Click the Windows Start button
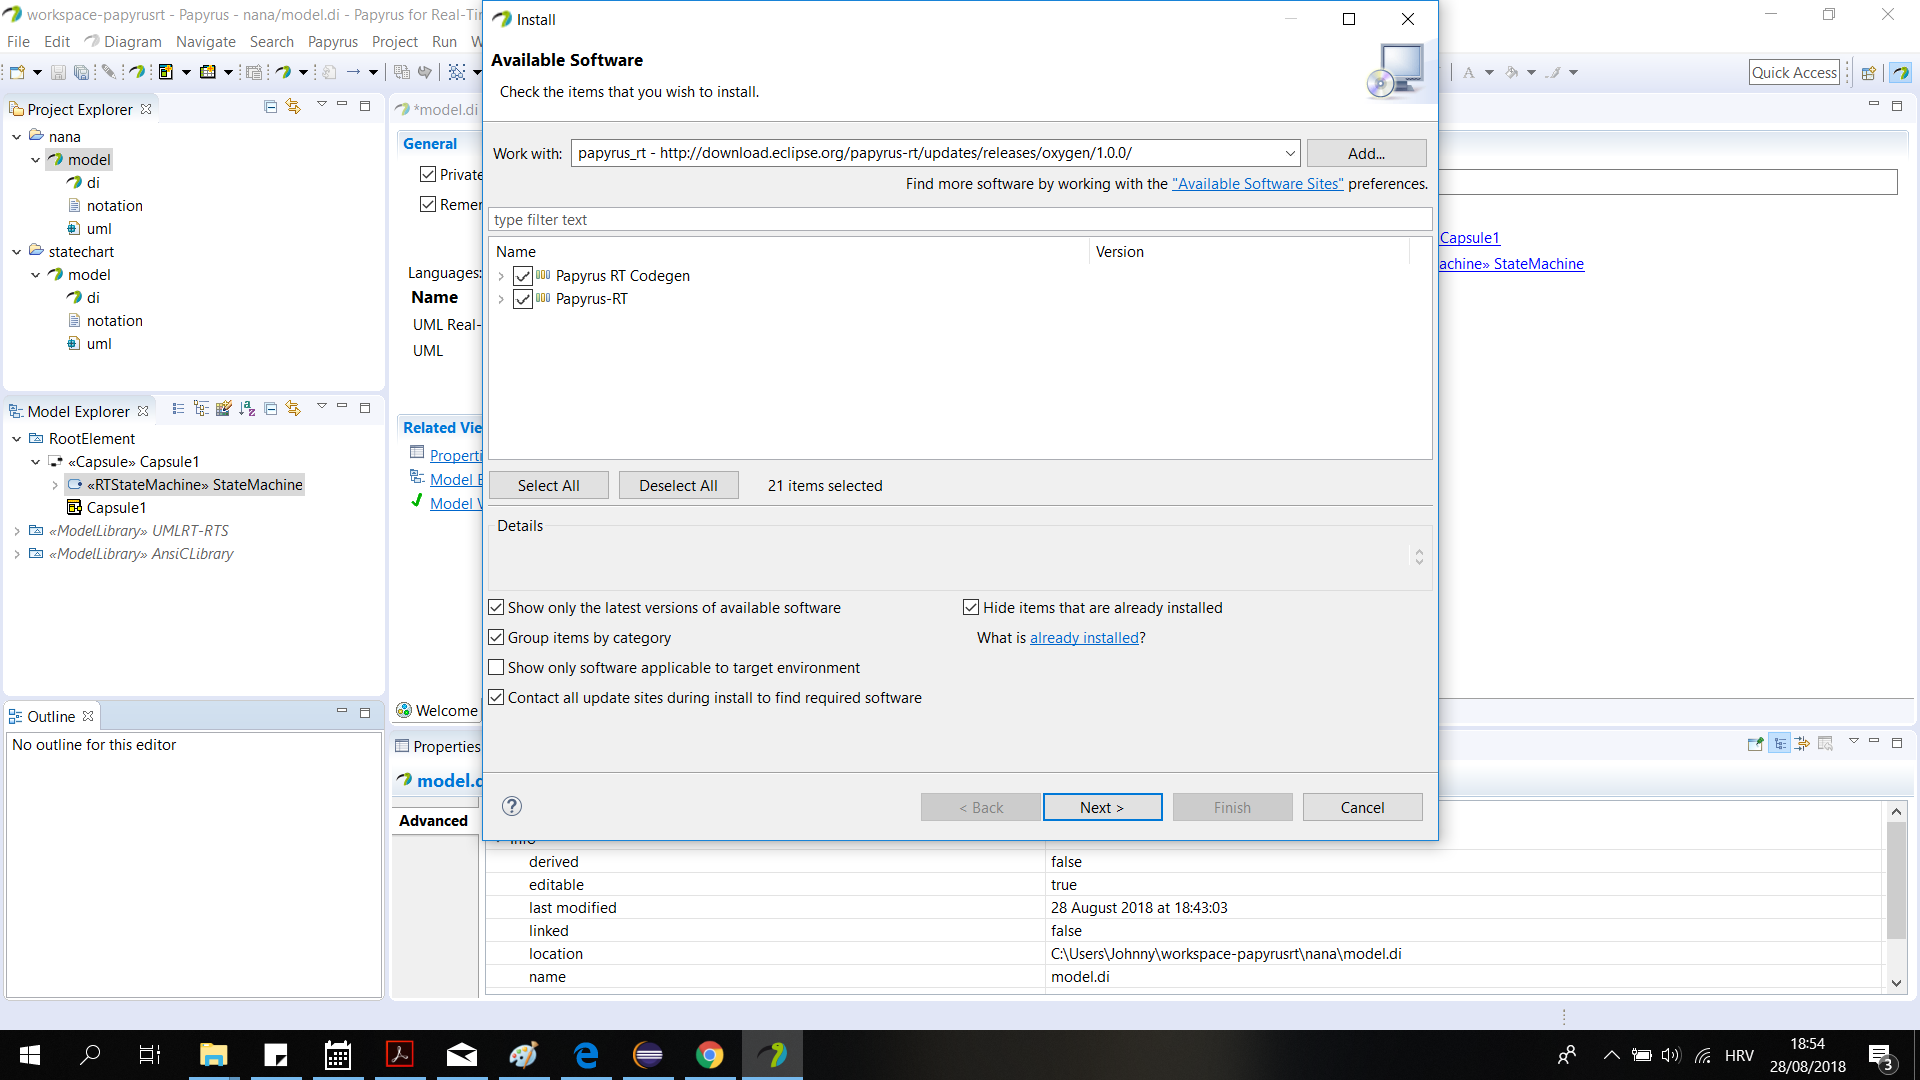Screen dimensions: 1920x1080 point(30,1055)
